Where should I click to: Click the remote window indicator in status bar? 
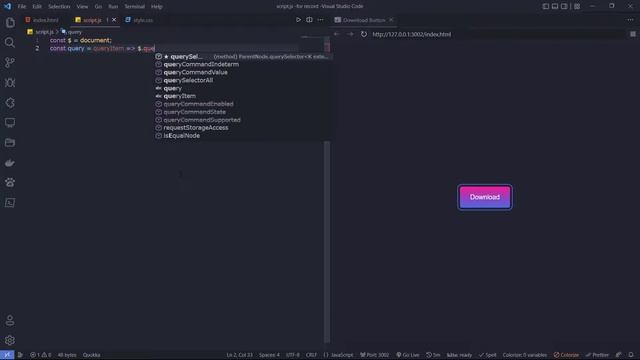(7, 355)
